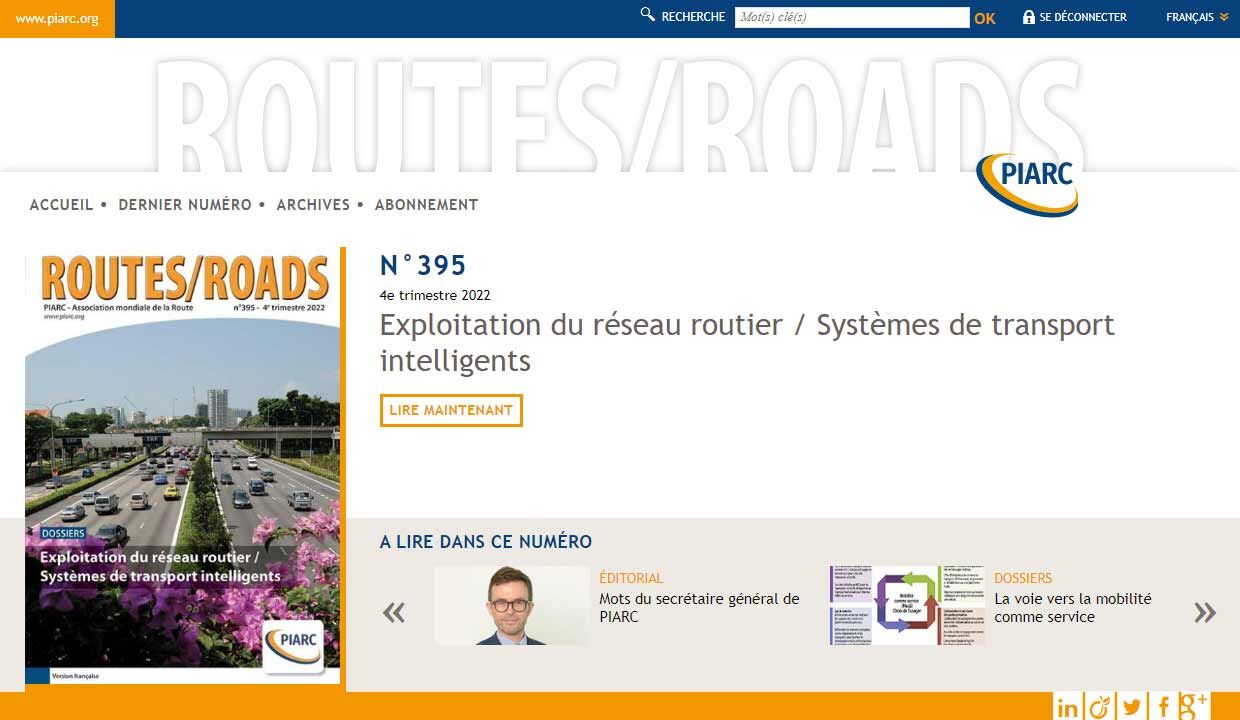Open the Facebook social icon
The image size is (1240, 720).
(x=1163, y=708)
